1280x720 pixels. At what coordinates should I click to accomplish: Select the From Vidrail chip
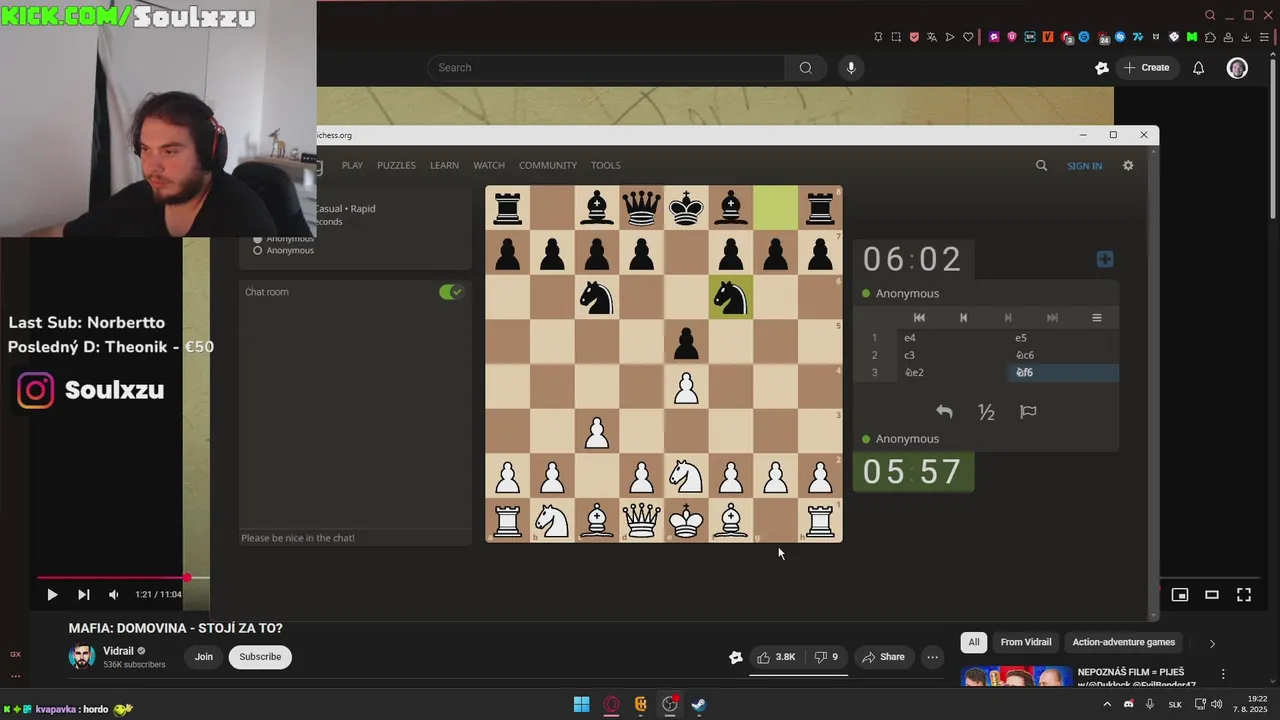(1026, 642)
